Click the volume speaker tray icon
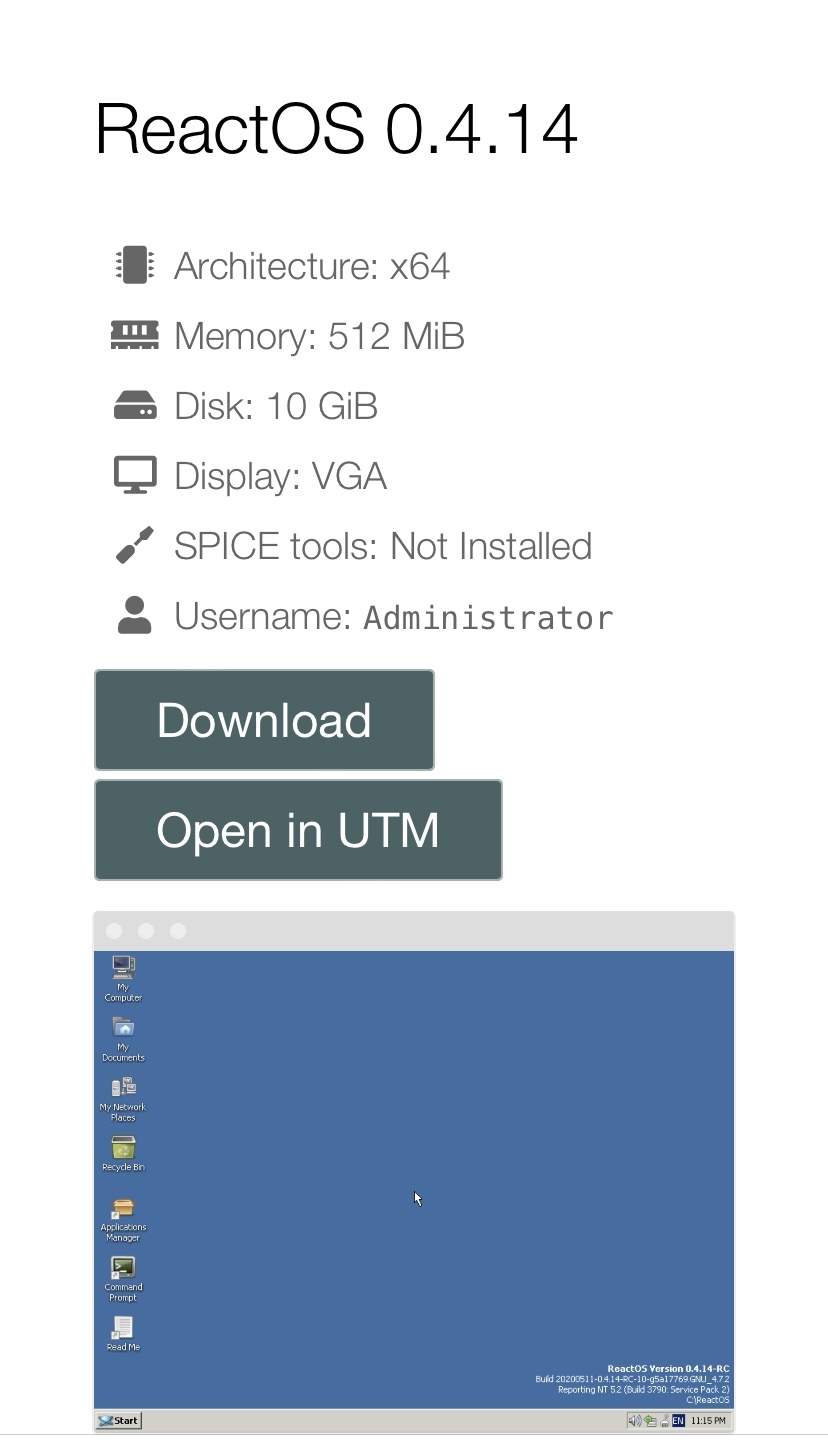This screenshot has height=1448, width=828. click(635, 1420)
